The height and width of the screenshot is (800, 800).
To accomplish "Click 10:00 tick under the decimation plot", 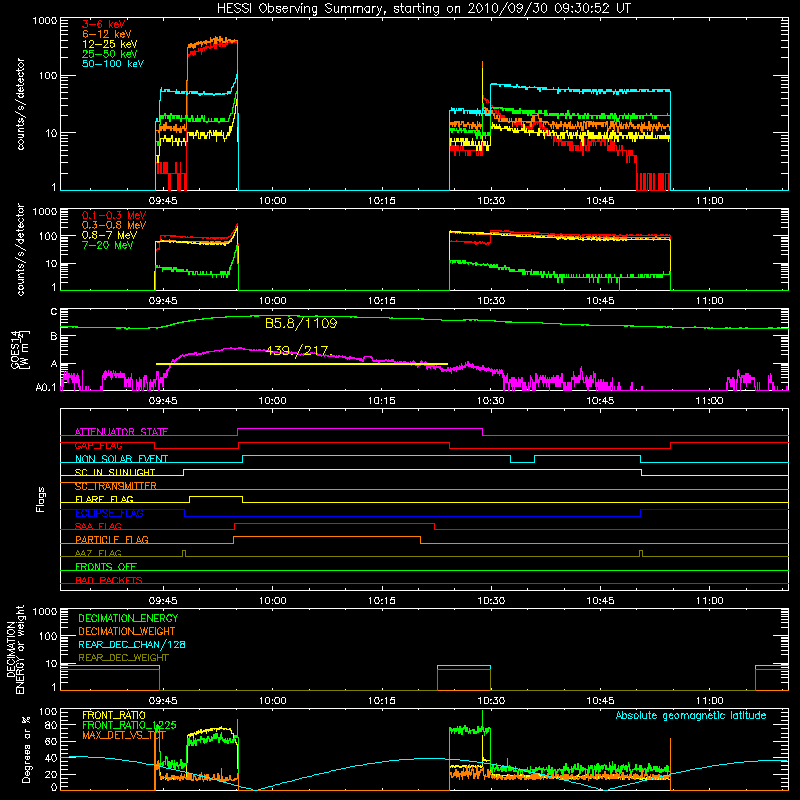I will pyautogui.click(x=272, y=701).
